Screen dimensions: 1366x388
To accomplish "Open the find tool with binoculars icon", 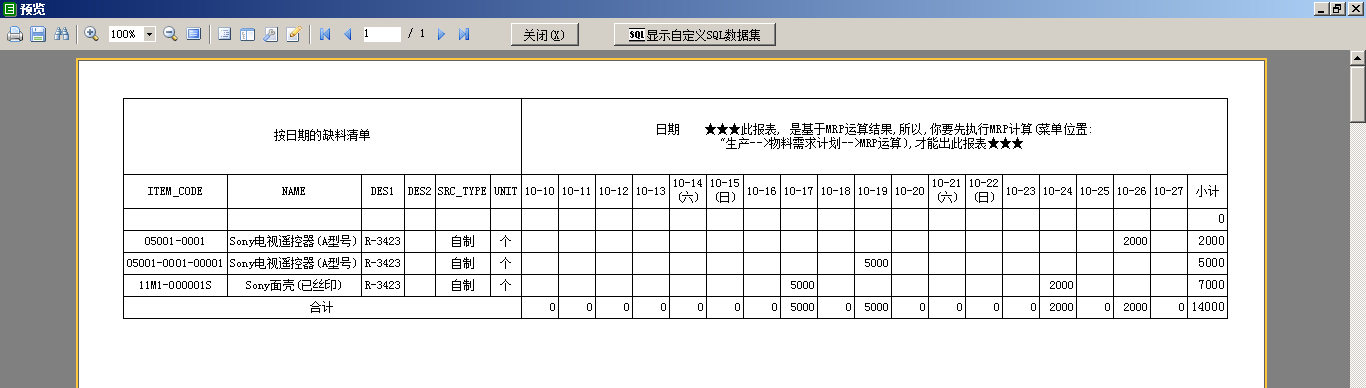I will [62, 34].
